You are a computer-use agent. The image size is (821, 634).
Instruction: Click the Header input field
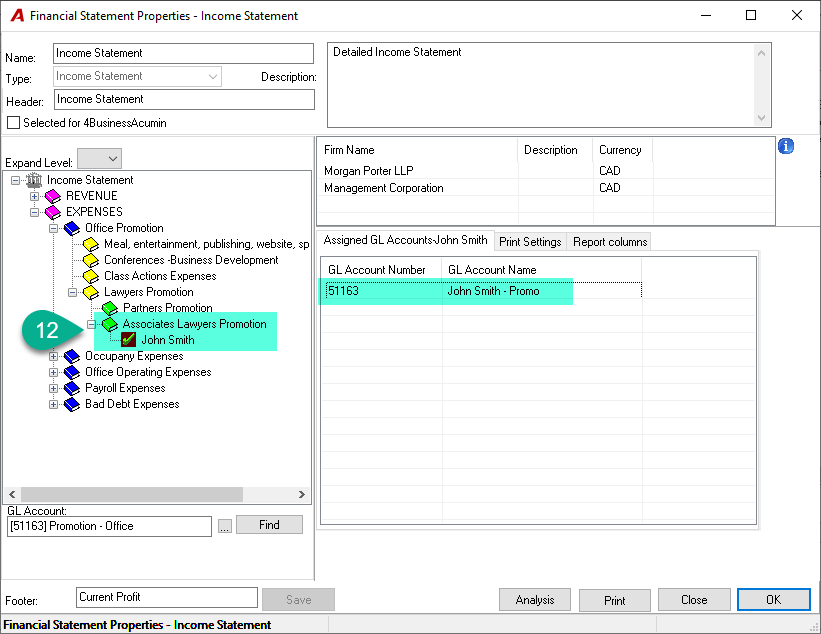point(184,99)
